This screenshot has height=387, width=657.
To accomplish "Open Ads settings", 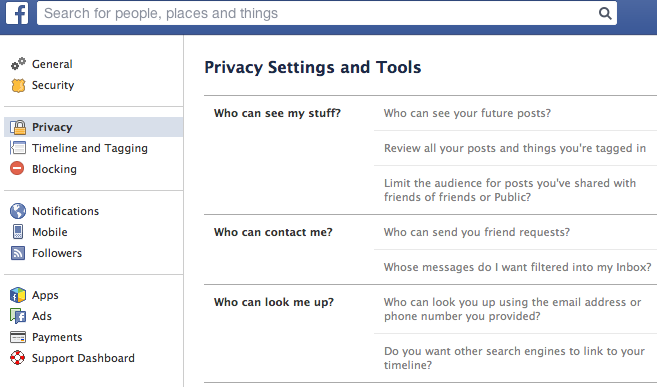I will point(41,316).
